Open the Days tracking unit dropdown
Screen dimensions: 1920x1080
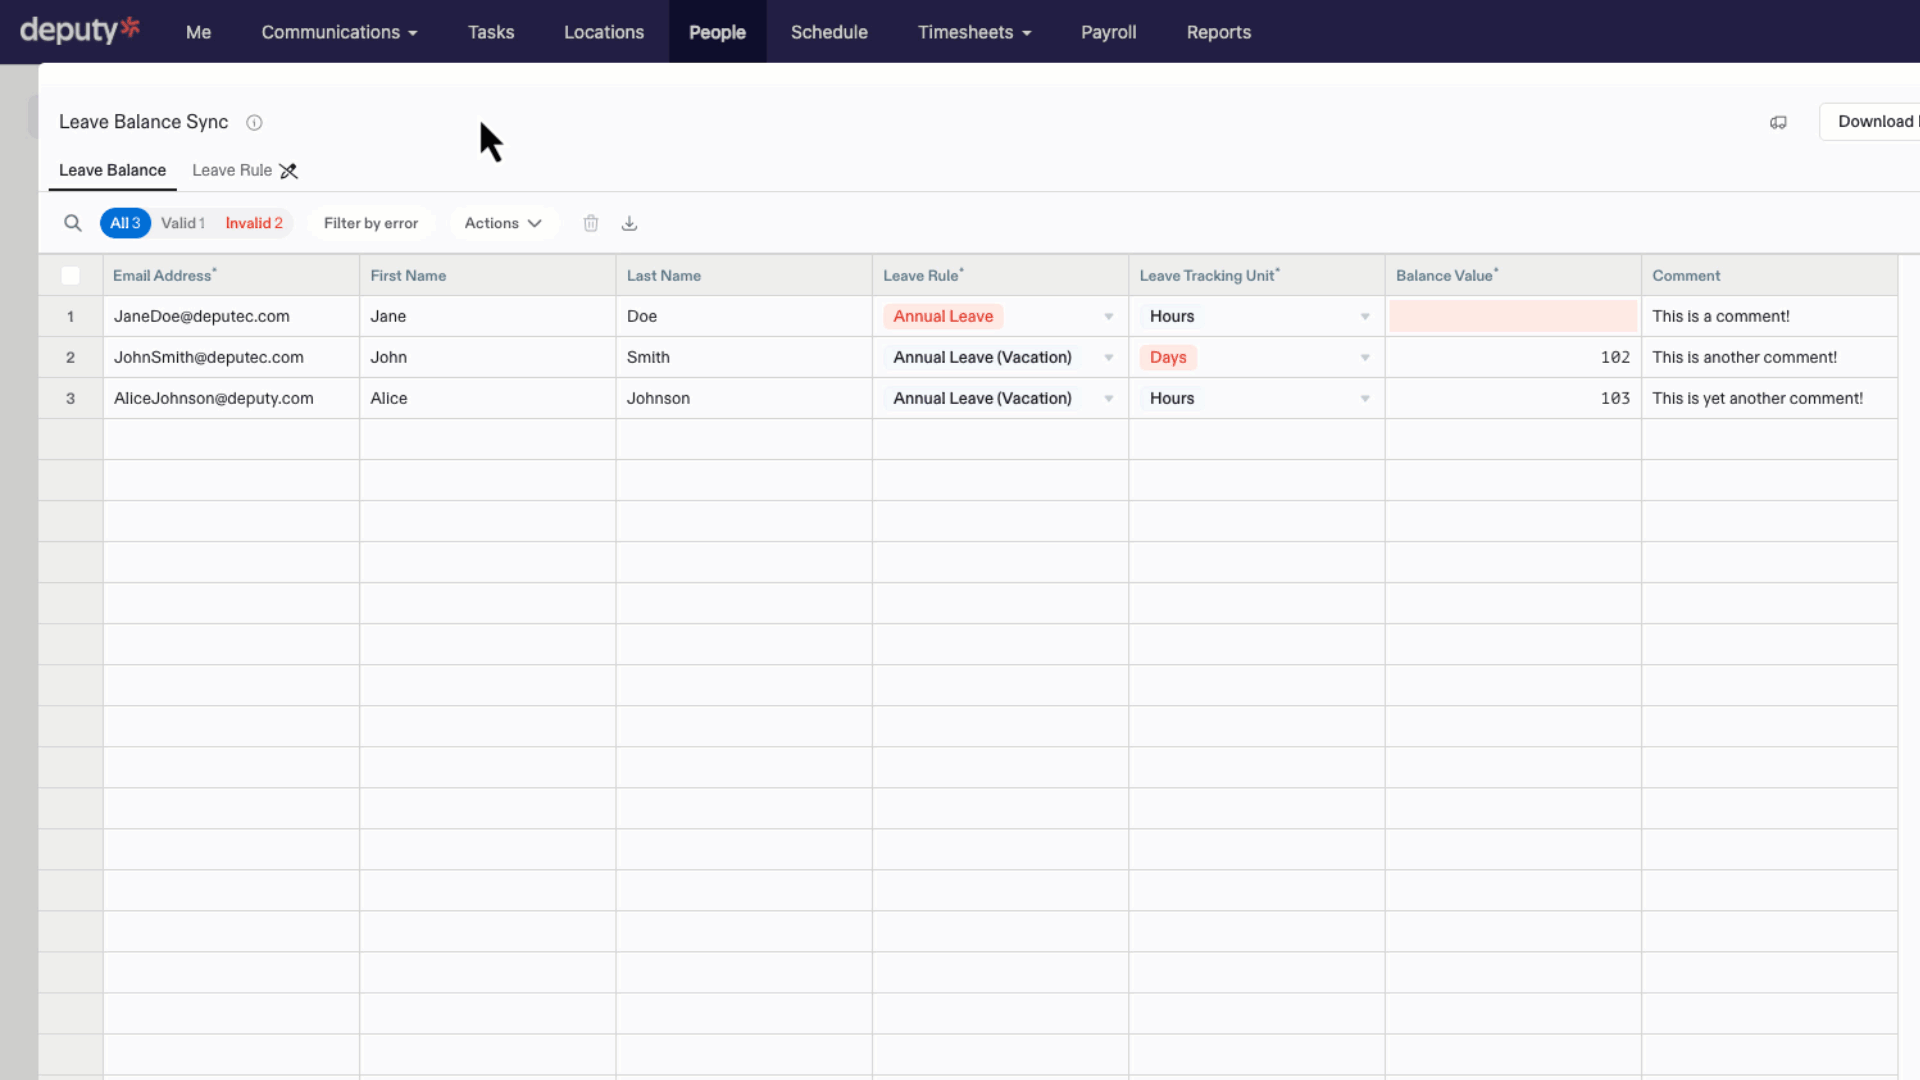tap(1365, 357)
